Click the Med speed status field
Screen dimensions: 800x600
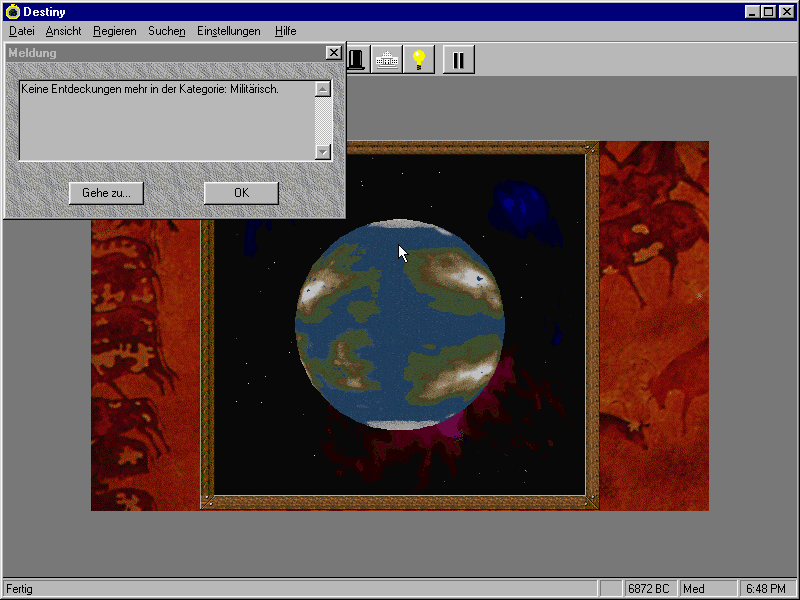(x=707, y=589)
